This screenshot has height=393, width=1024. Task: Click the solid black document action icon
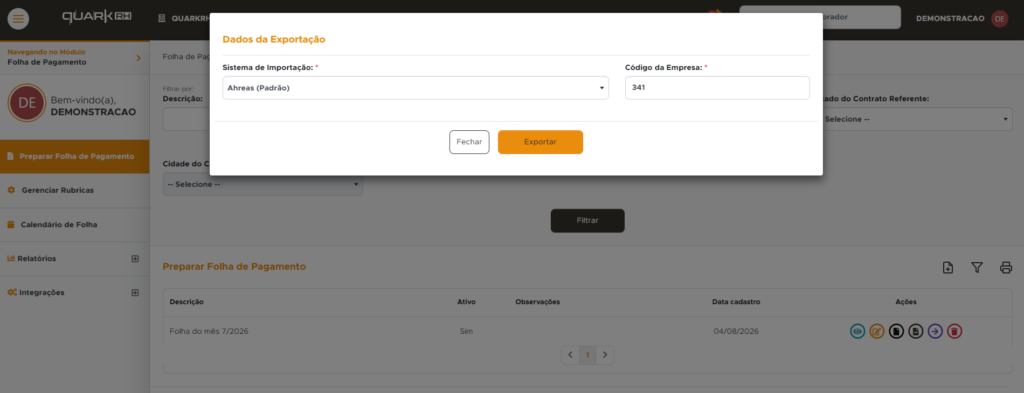pyautogui.click(x=897, y=332)
